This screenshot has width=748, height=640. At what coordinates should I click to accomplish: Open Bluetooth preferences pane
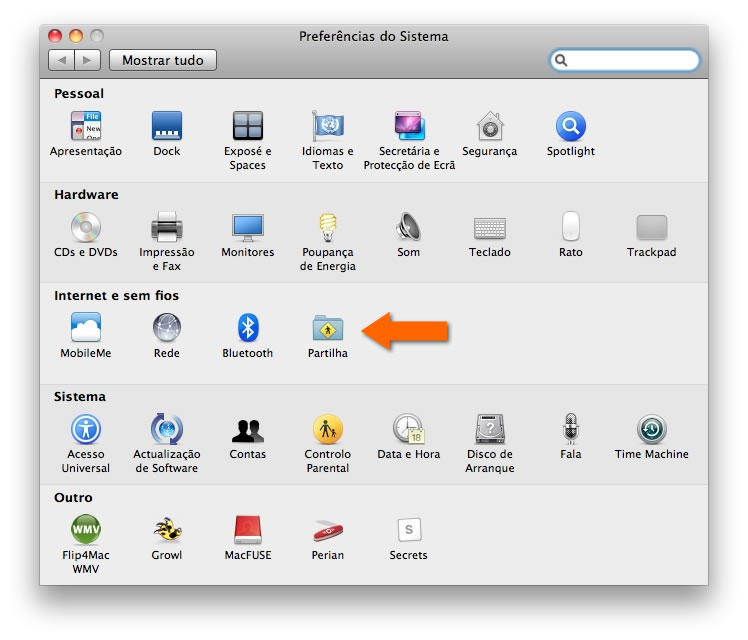247,328
